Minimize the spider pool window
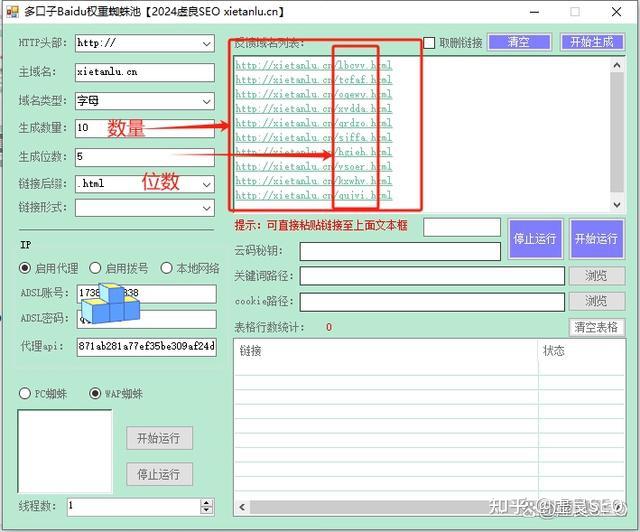Viewport: 640px width, 532px height. [x=534, y=12]
